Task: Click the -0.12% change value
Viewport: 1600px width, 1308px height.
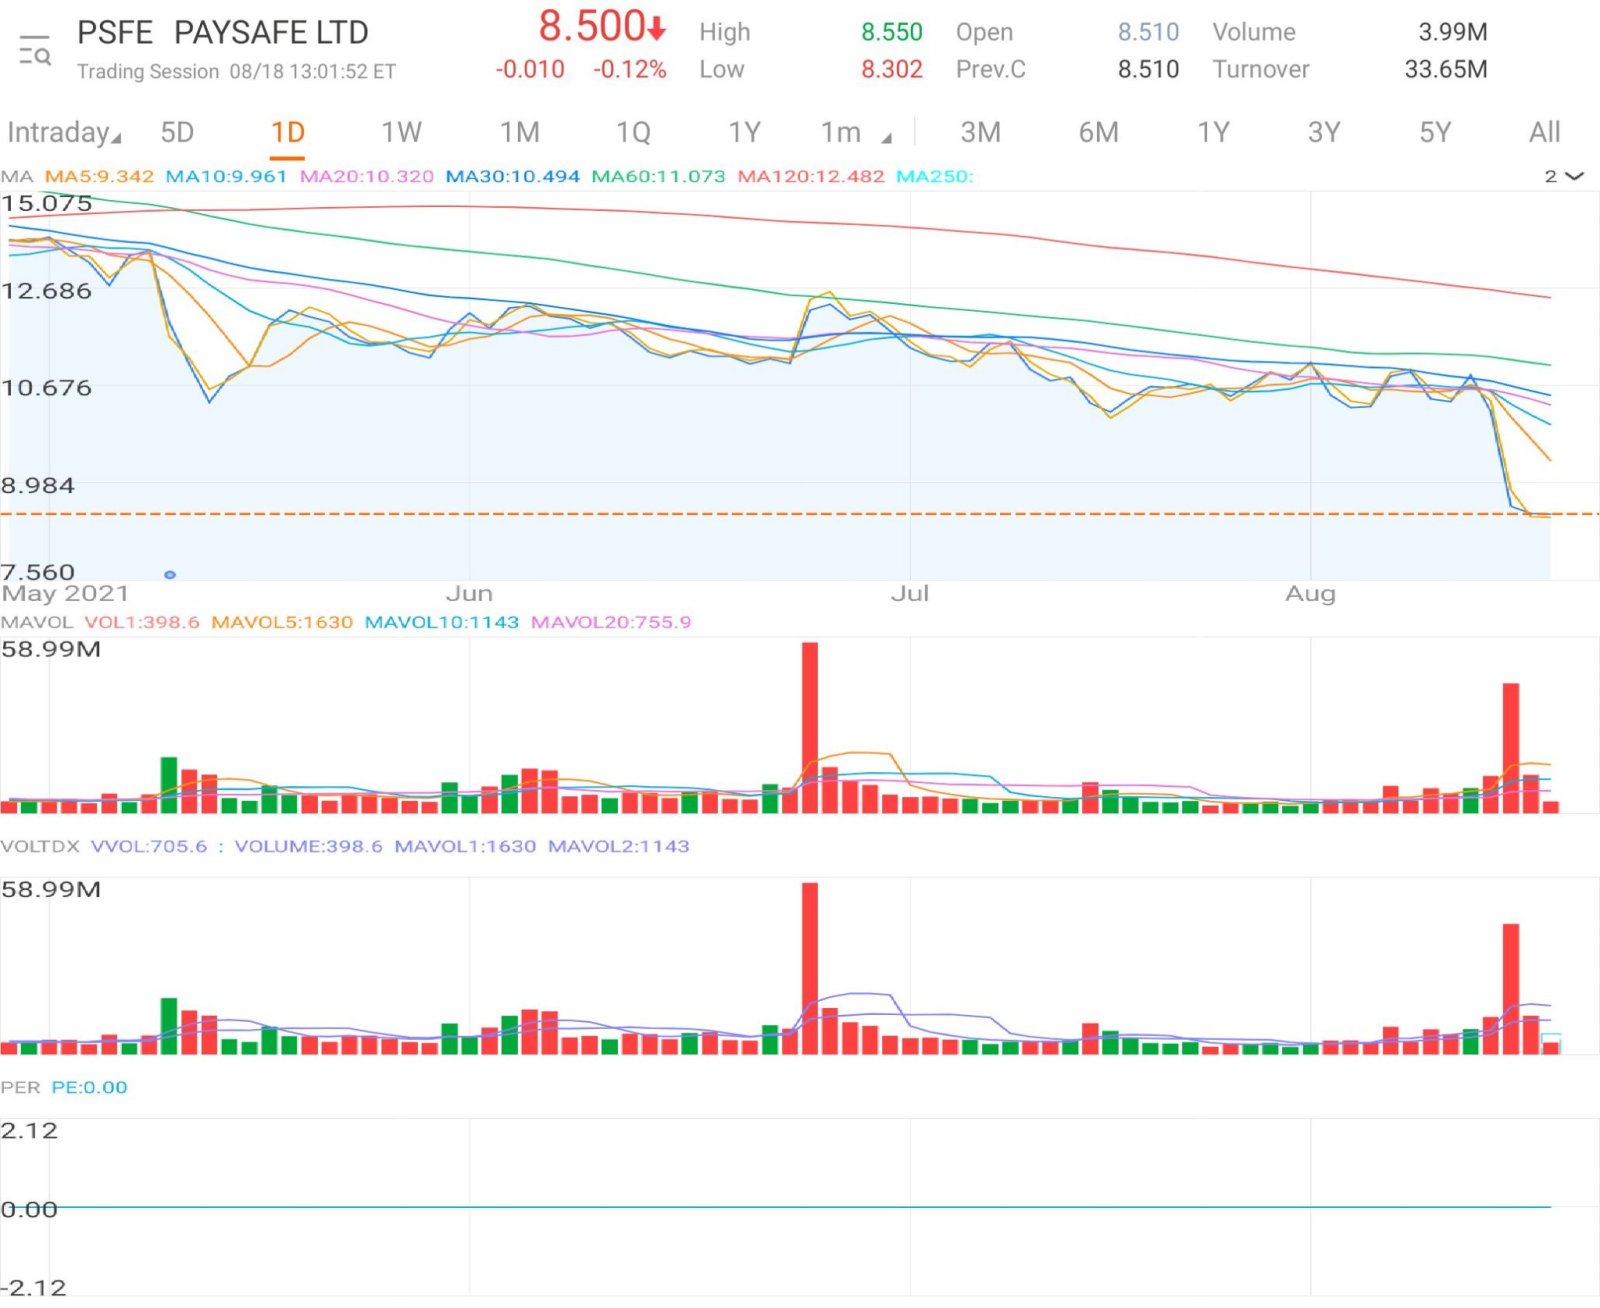Action: pos(630,70)
